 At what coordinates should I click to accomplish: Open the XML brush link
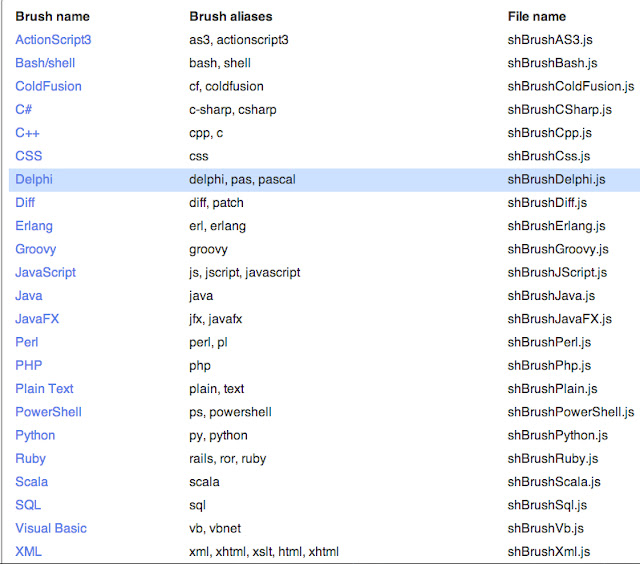[29, 552]
